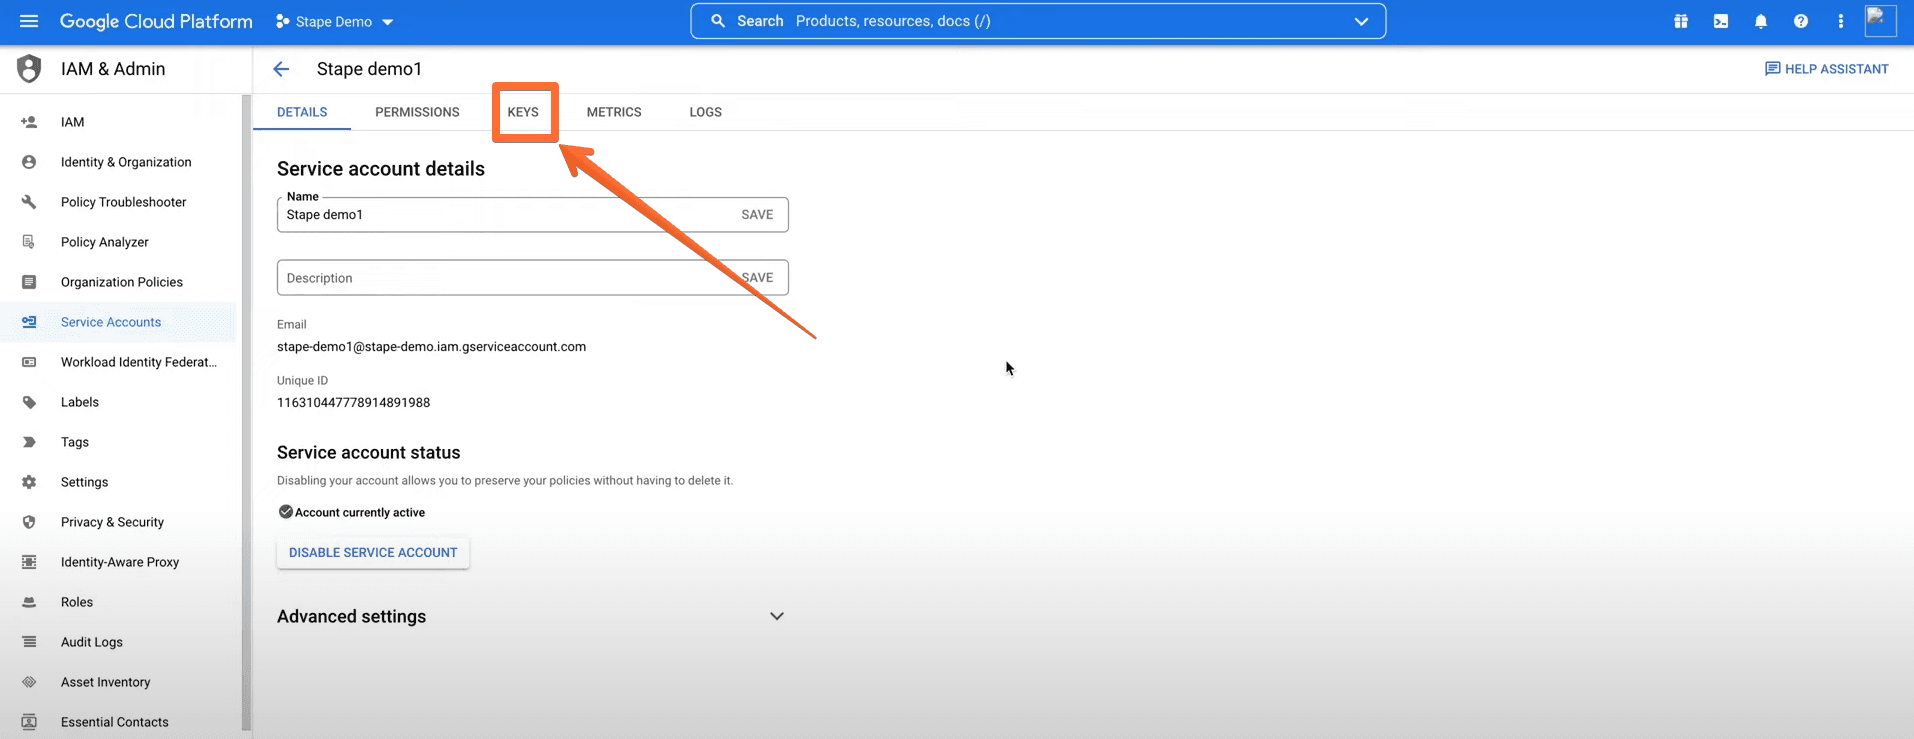Viewport: 1914px width, 739px height.
Task: Open the hamburger navigation menu
Action: pyautogui.click(x=28, y=21)
